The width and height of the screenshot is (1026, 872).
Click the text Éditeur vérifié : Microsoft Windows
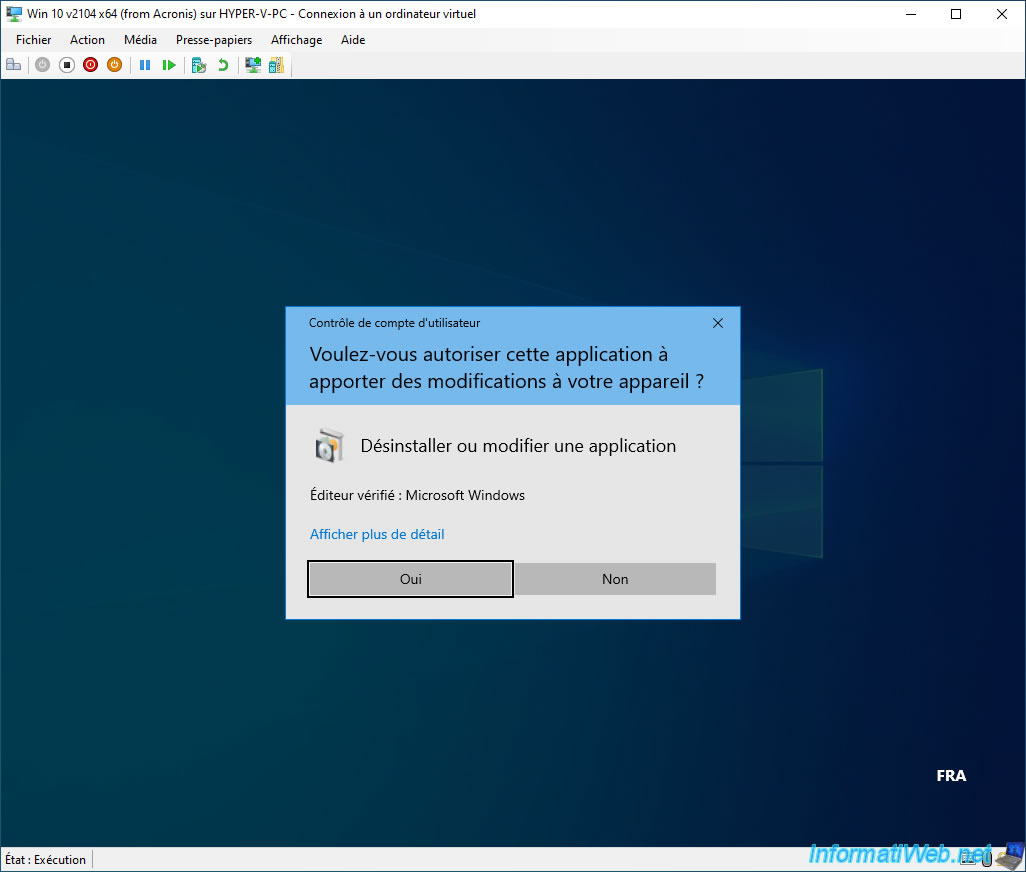pyautogui.click(x=417, y=495)
